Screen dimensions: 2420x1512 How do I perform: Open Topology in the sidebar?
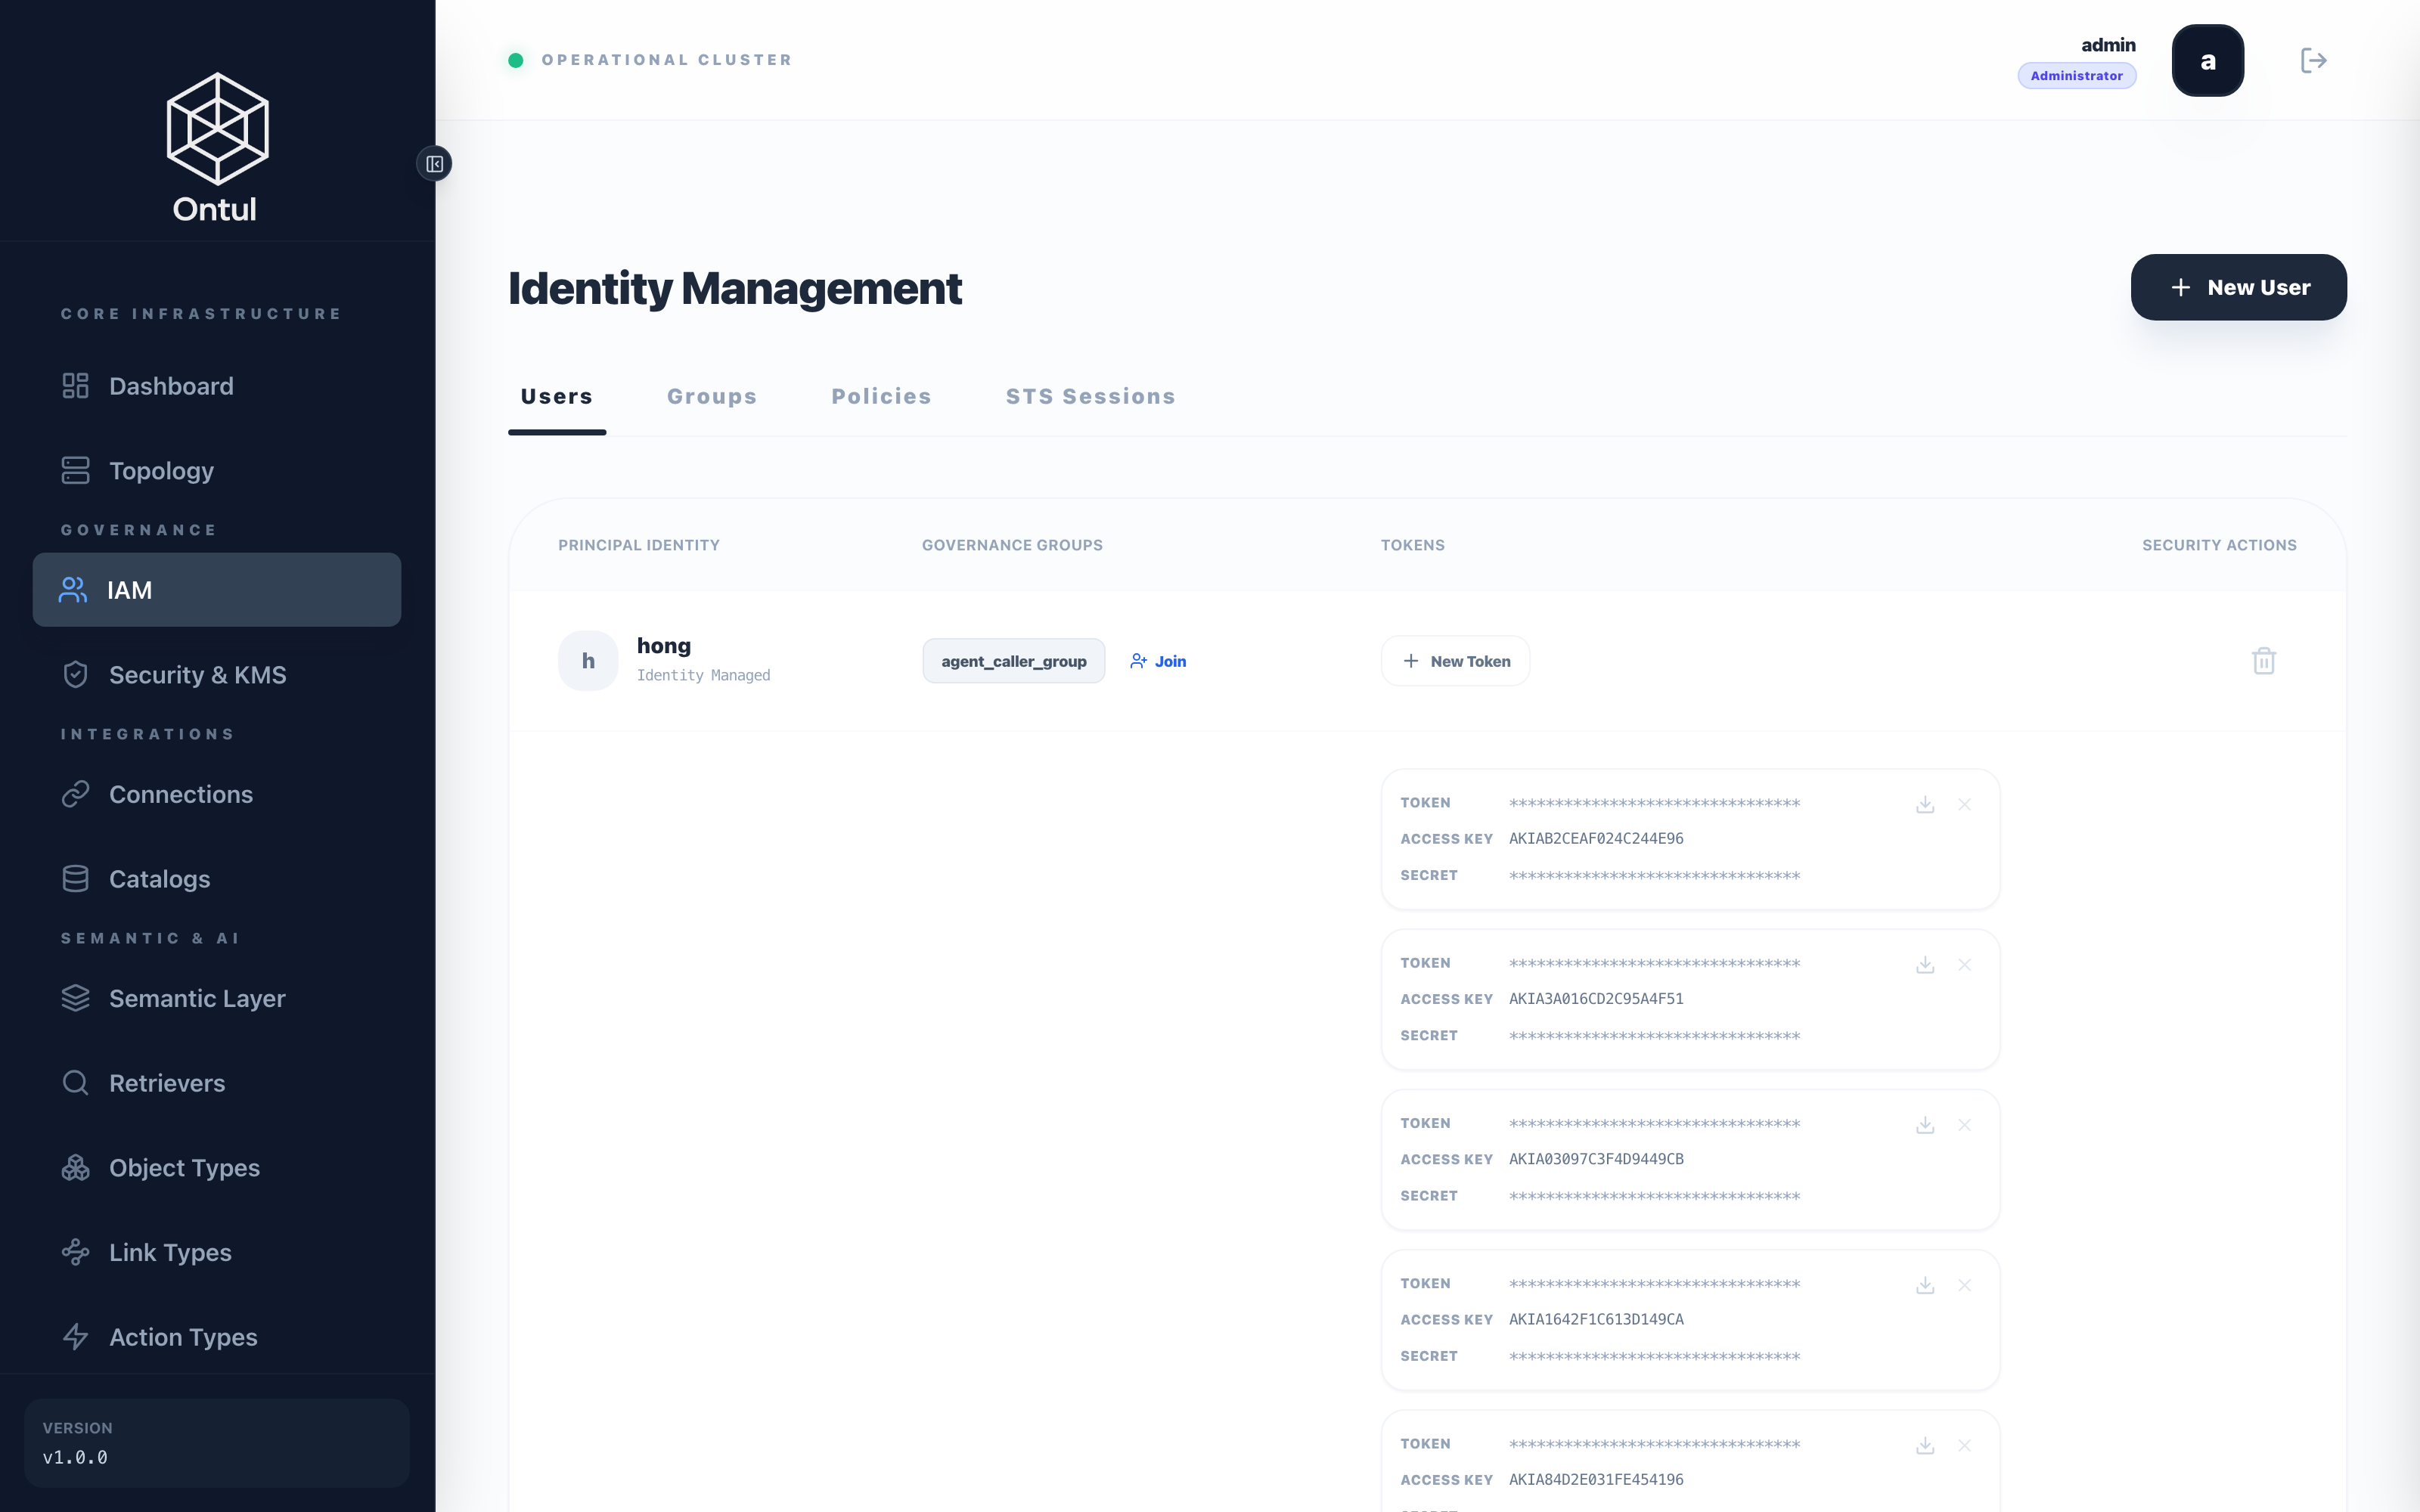click(x=217, y=470)
